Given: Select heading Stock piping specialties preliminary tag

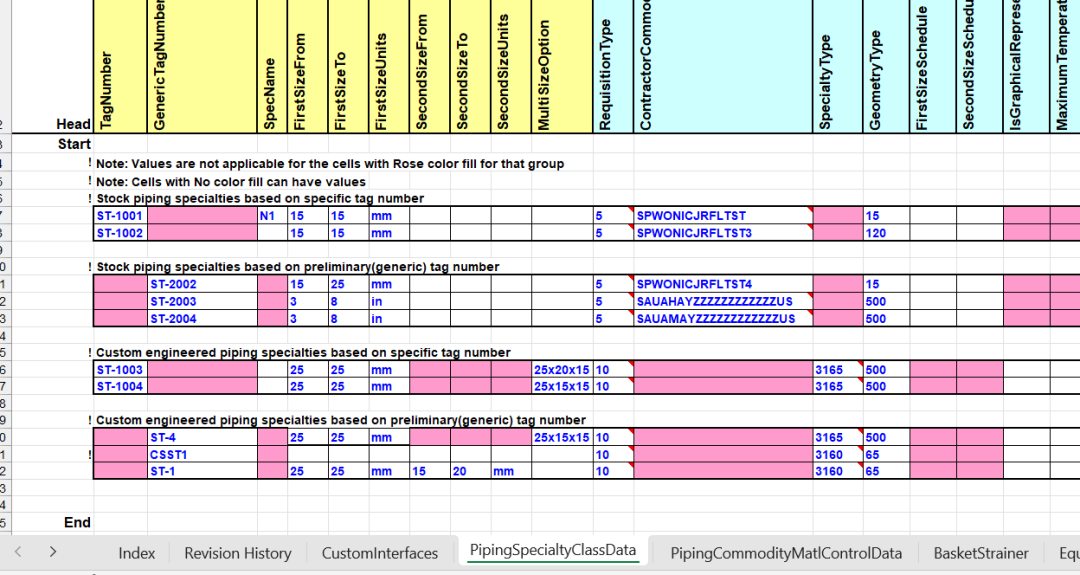Looking at the screenshot, I should (298, 266).
